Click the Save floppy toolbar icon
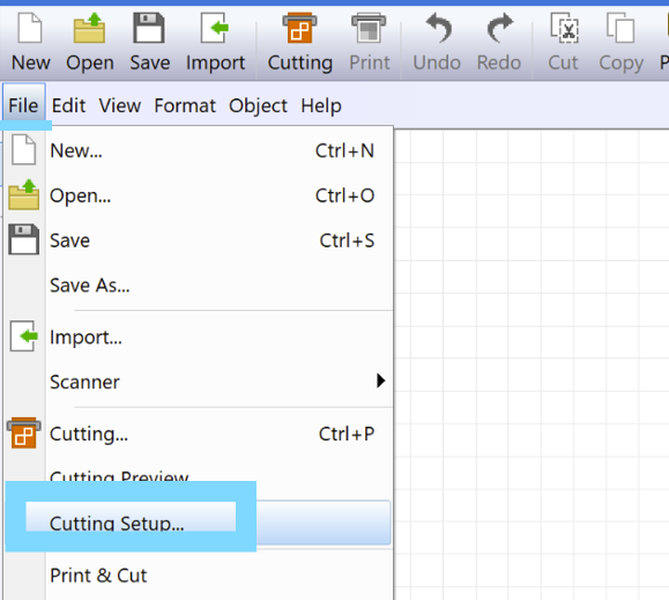 [x=148, y=28]
